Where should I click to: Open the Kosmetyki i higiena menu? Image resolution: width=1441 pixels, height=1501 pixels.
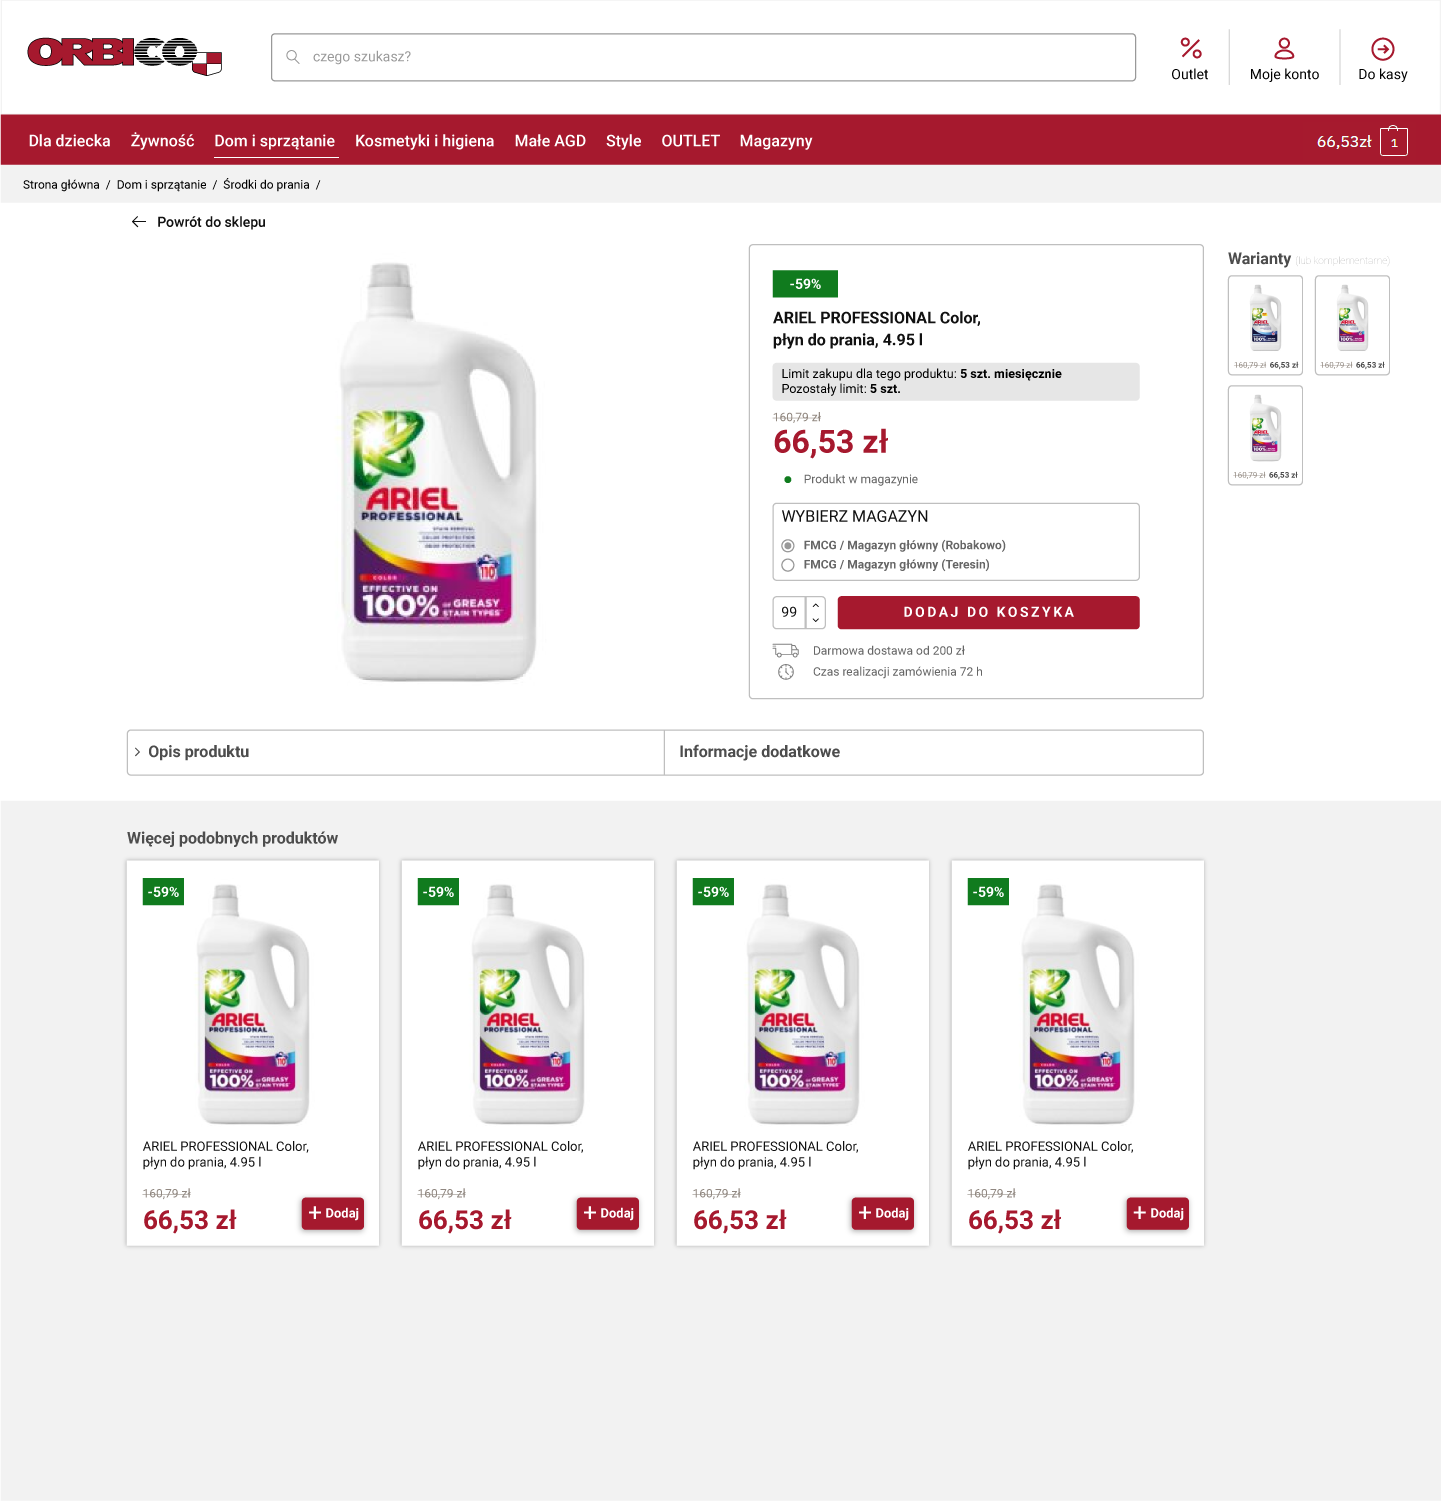coord(425,141)
